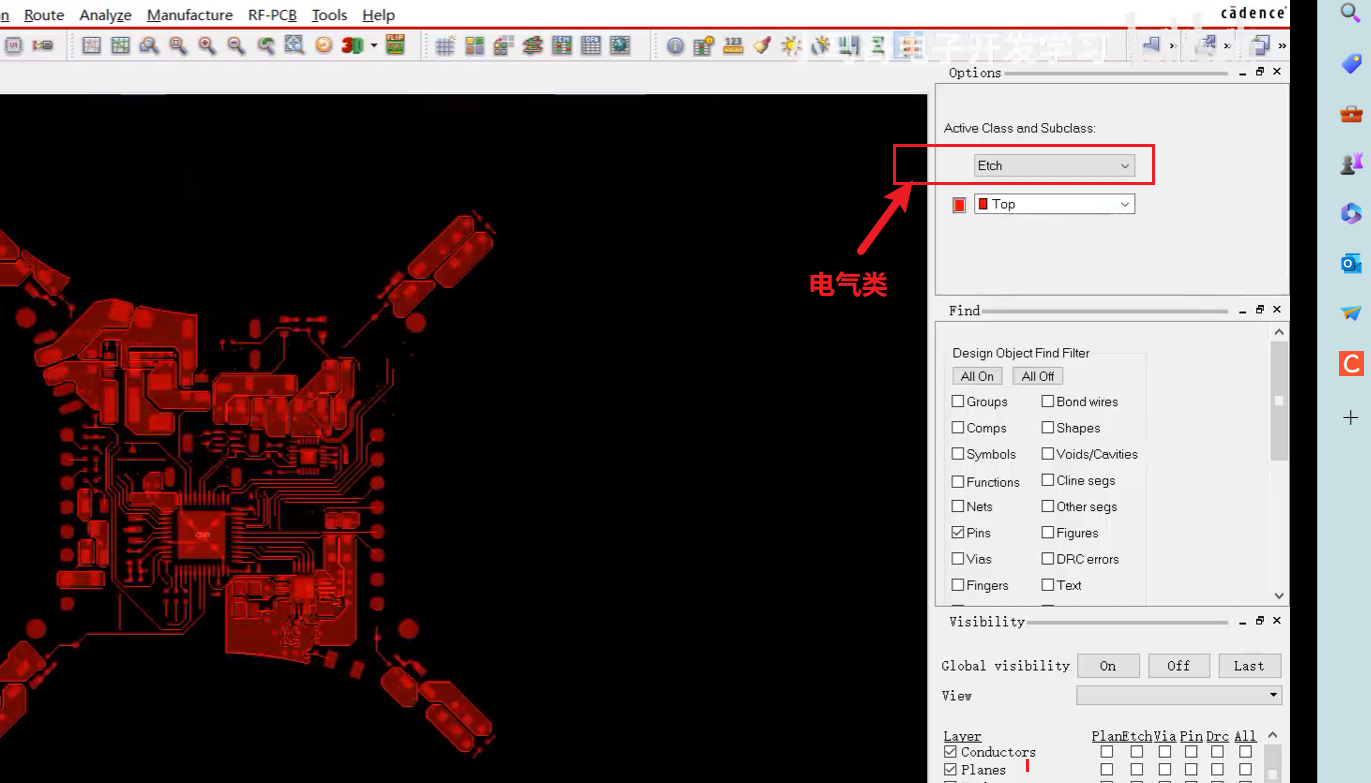Image resolution: width=1371 pixels, height=783 pixels.
Task: Click the rats all grid icon
Action: pyautogui.click(x=121, y=46)
